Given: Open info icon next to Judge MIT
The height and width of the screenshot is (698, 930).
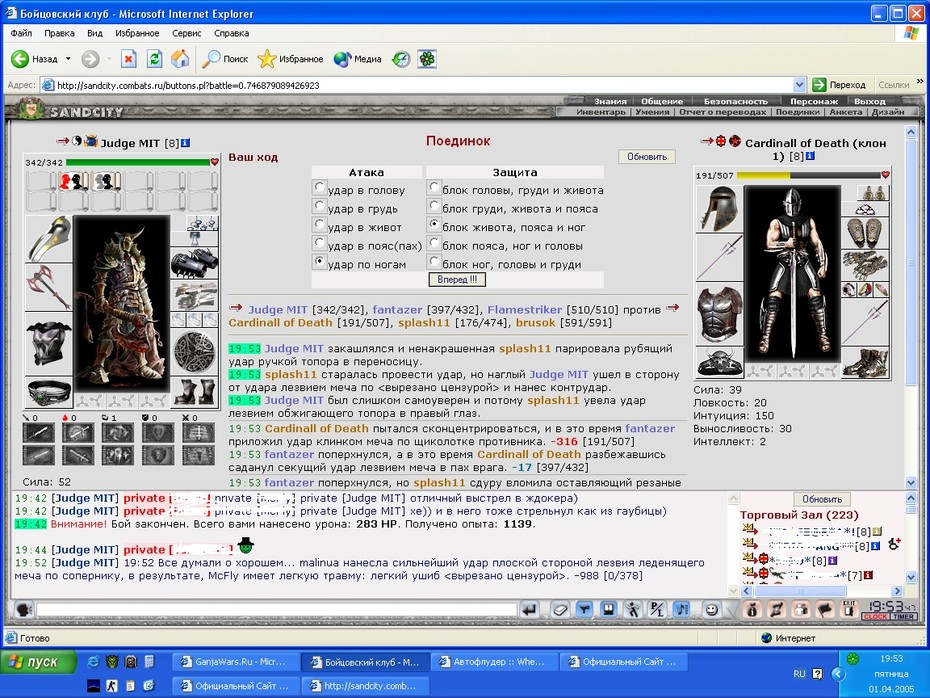Looking at the screenshot, I should 185,143.
